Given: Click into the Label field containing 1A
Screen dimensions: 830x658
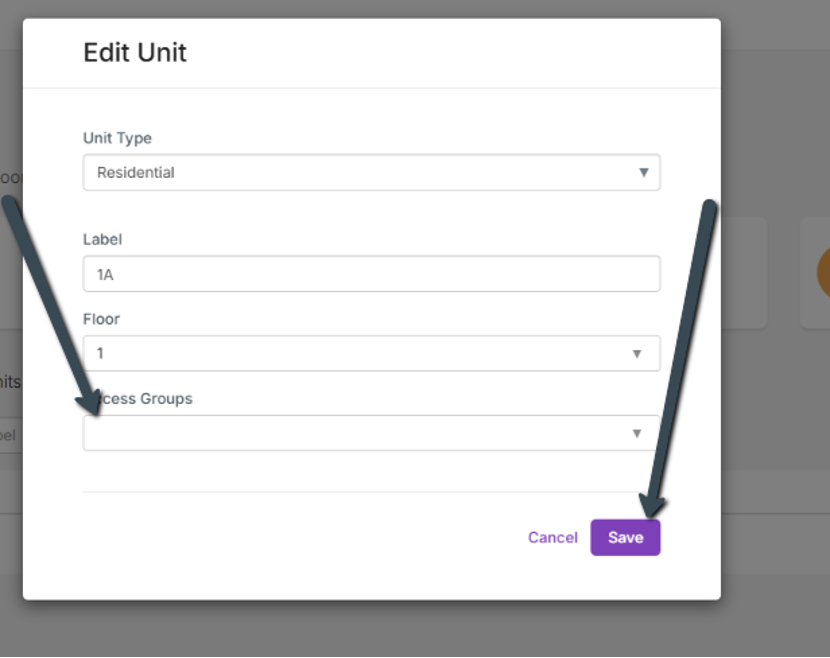Looking at the screenshot, I should click(x=370, y=273).
